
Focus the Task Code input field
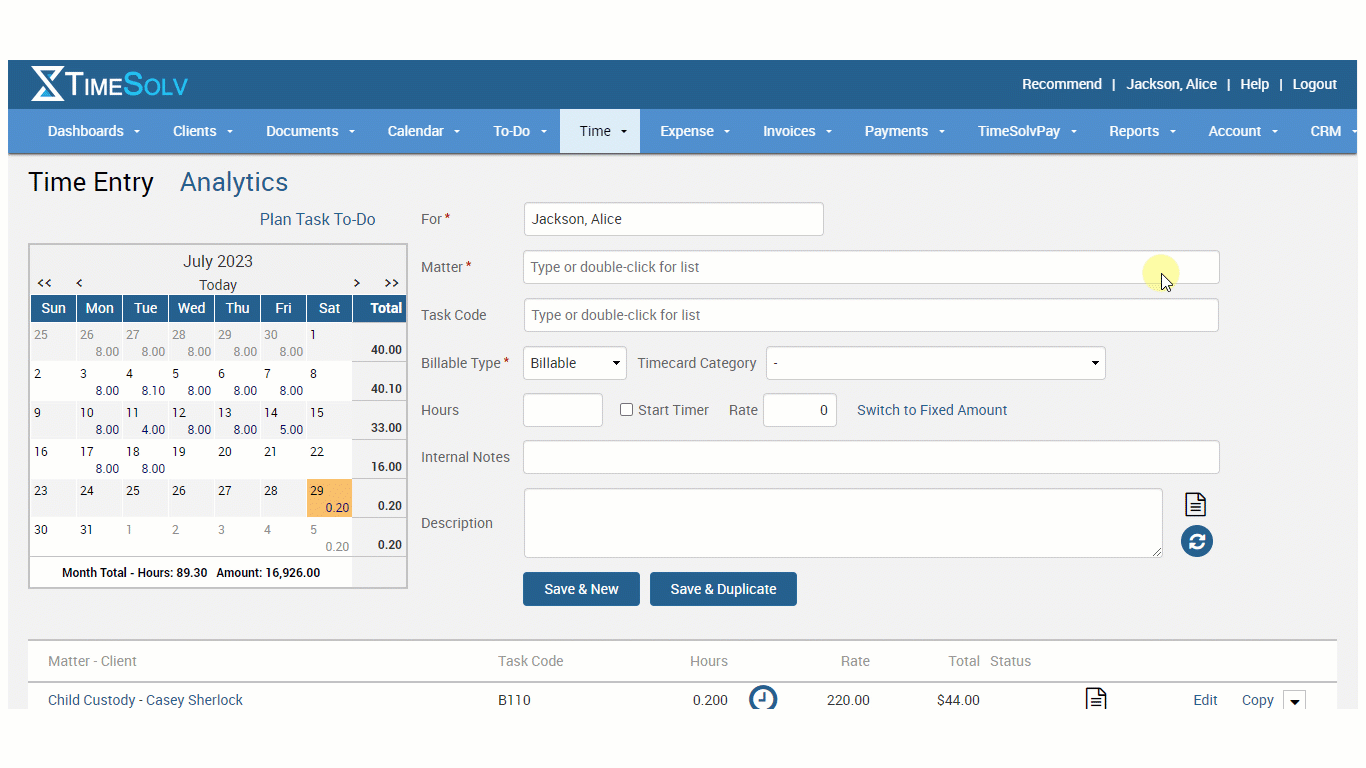click(x=871, y=315)
